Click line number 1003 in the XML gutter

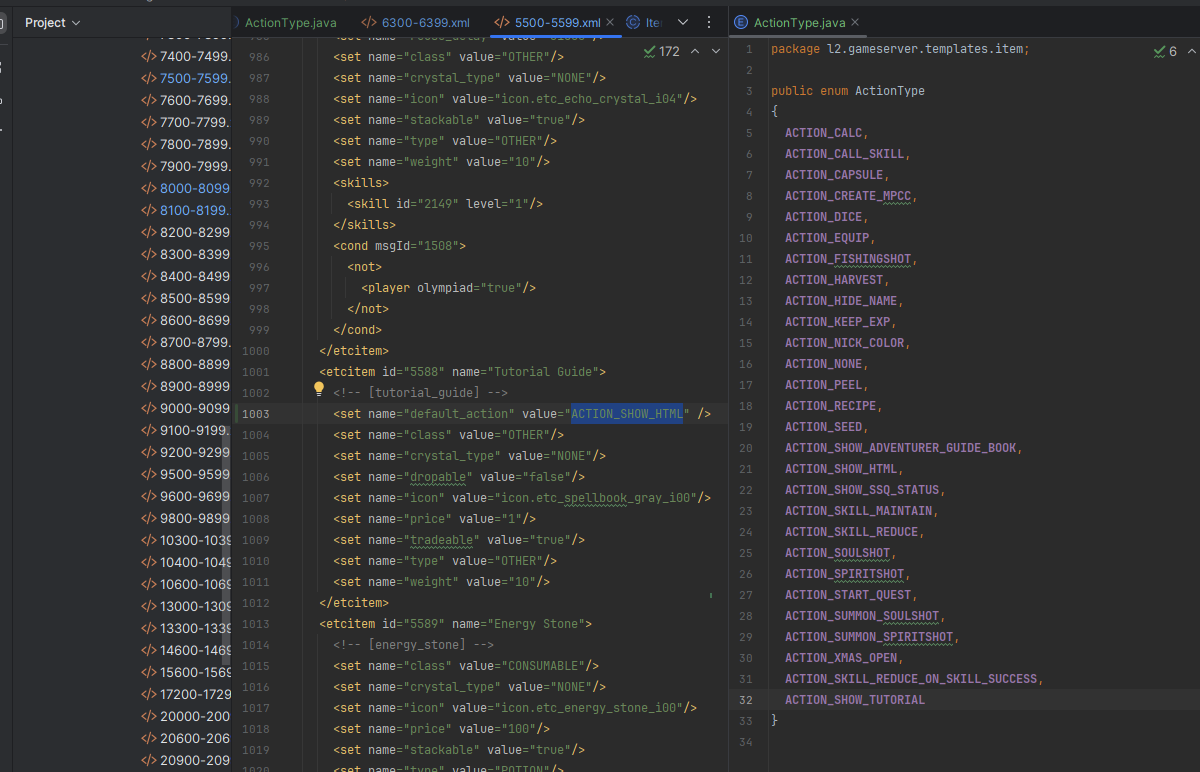[x=255, y=413]
